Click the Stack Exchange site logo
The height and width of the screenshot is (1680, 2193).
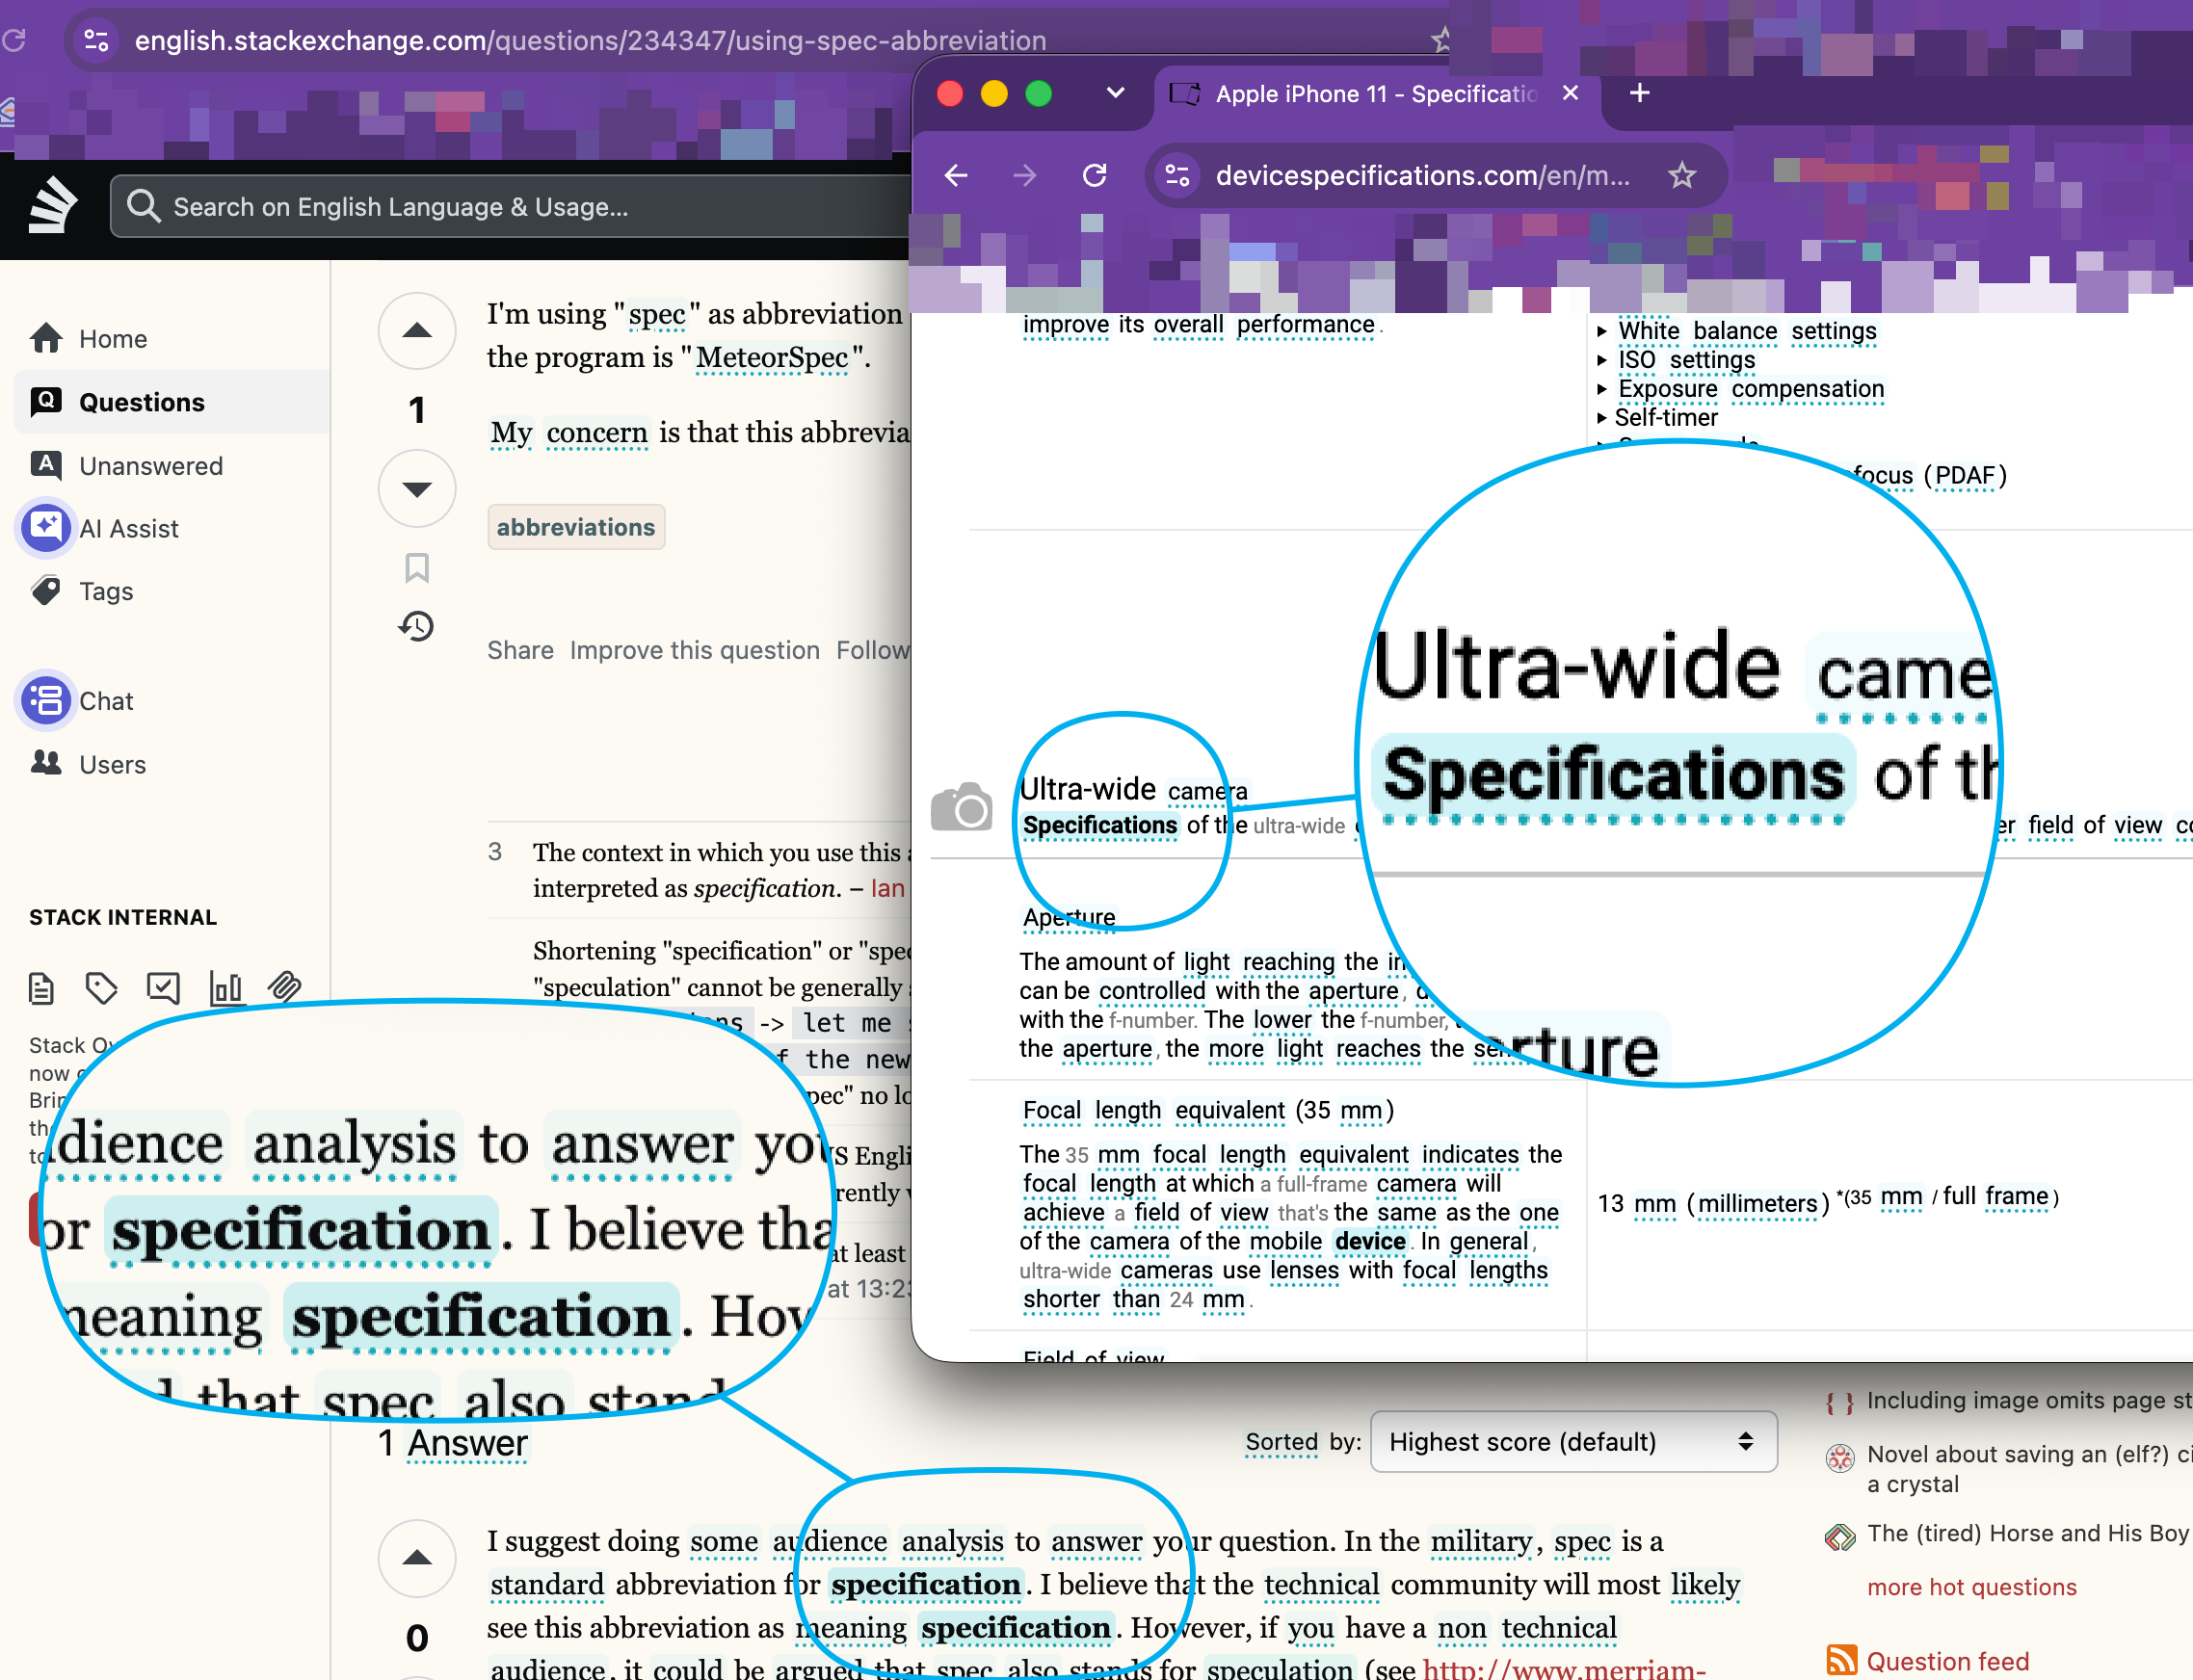[53, 206]
